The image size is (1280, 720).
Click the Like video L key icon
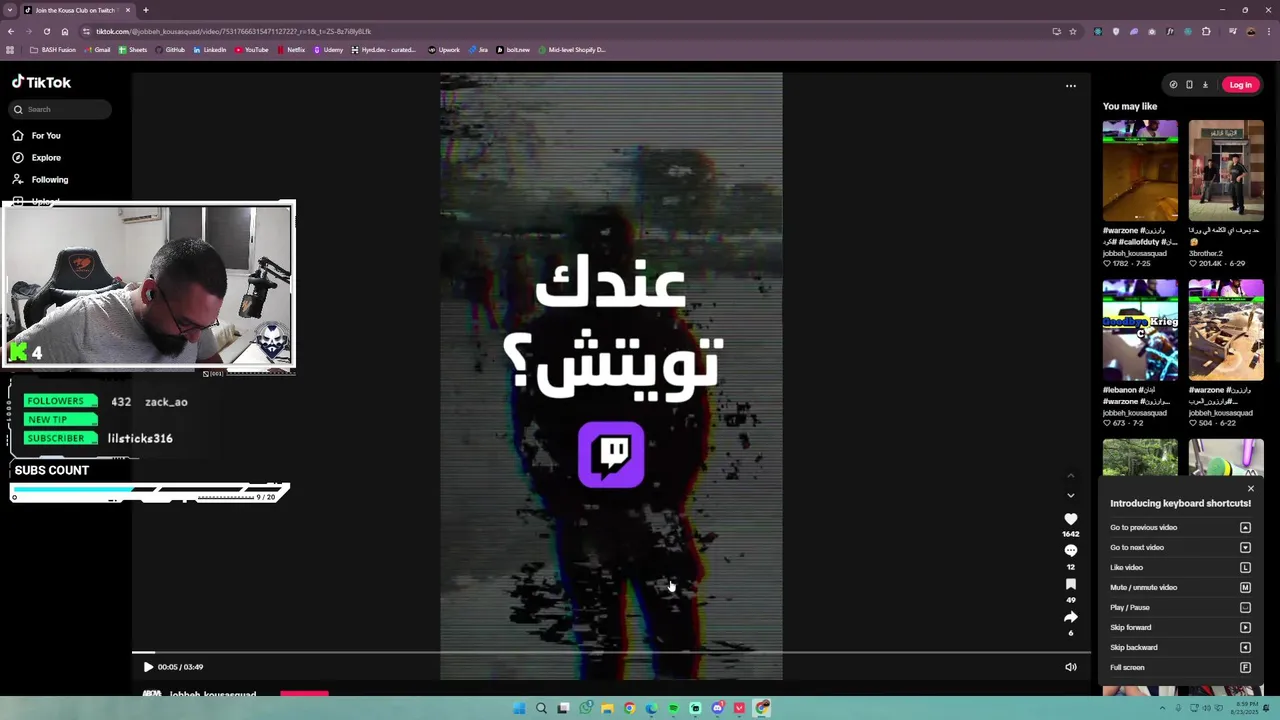[x=1245, y=567]
